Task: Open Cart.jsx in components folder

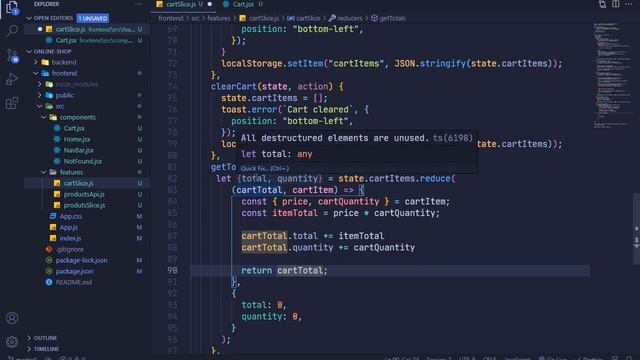Action: point(74,128)
